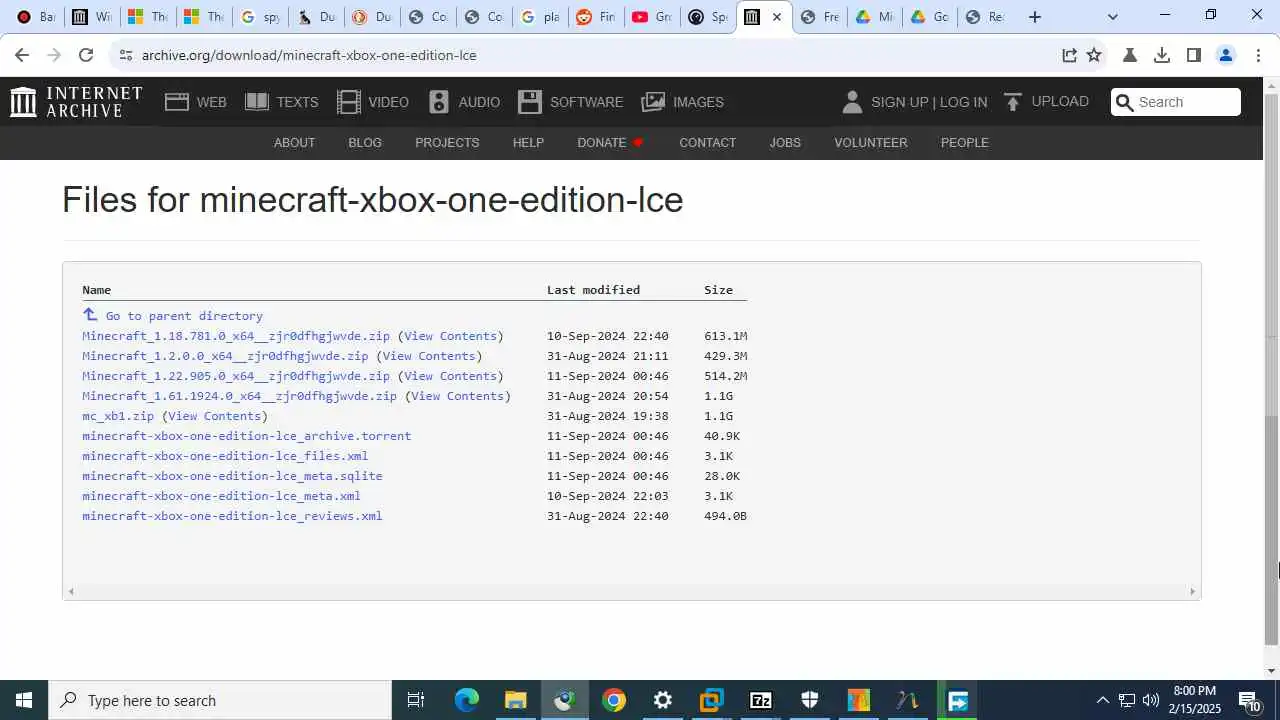
Task: Open 7-Zip from taskbar
Action: [x=760, y=700]
